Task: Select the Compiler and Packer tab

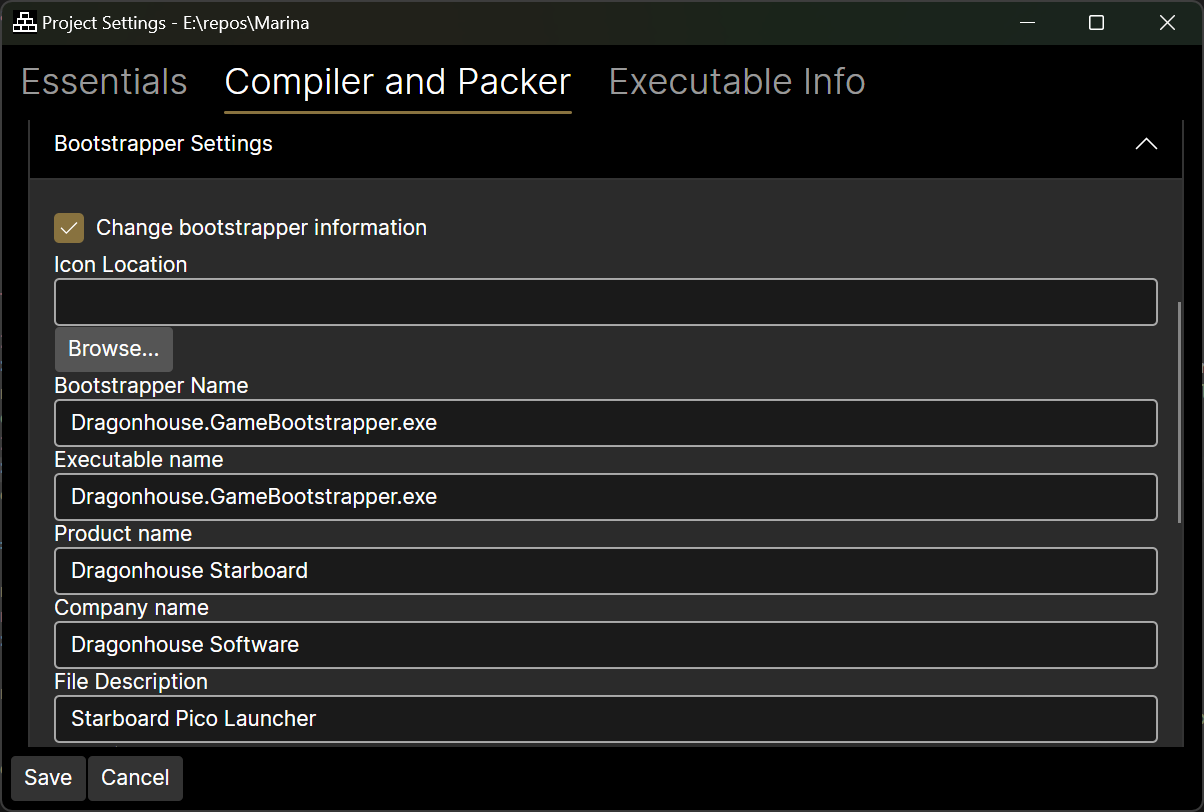Action: click(397, 82)
